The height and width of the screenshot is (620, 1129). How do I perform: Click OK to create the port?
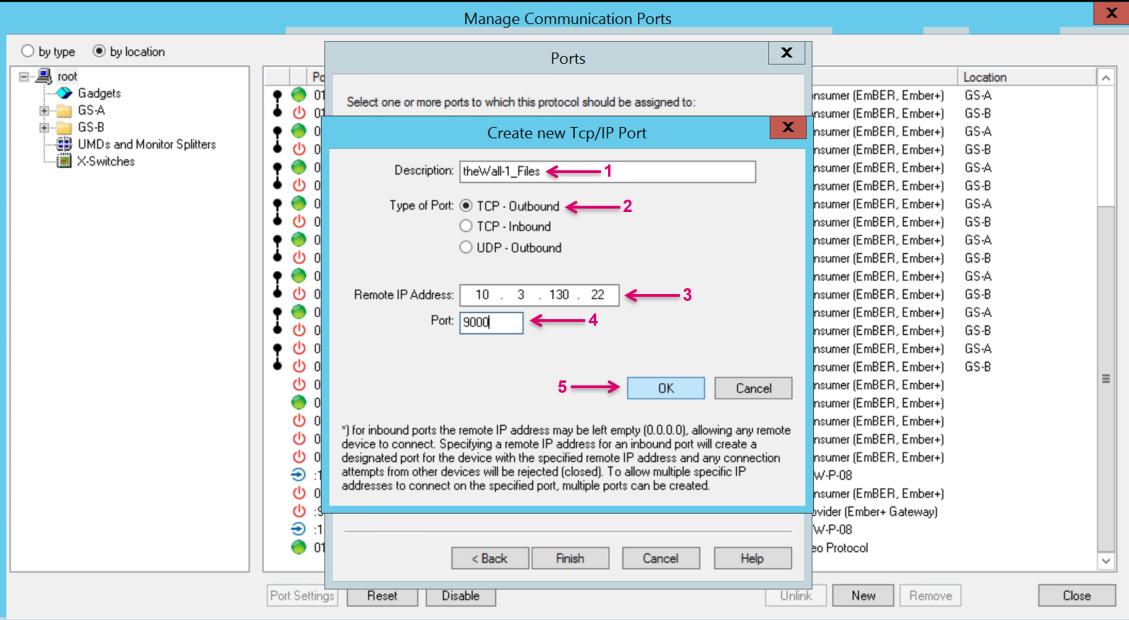[x=665, y=388]
